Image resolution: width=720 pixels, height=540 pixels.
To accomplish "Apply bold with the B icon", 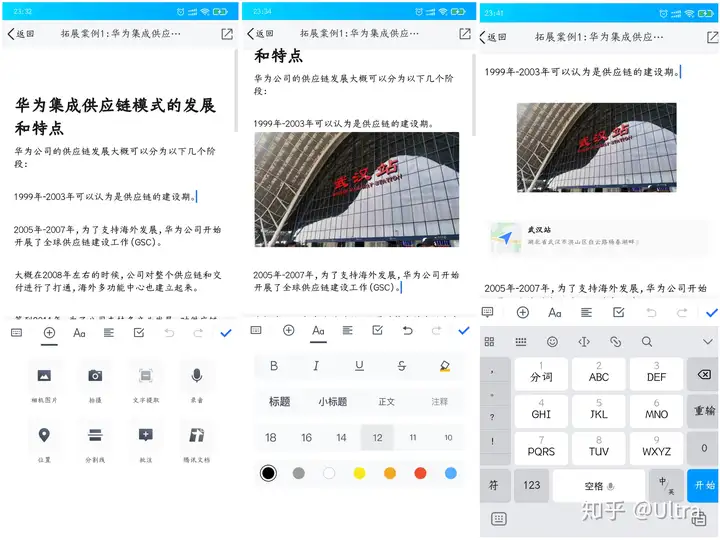I will point(274,366).
